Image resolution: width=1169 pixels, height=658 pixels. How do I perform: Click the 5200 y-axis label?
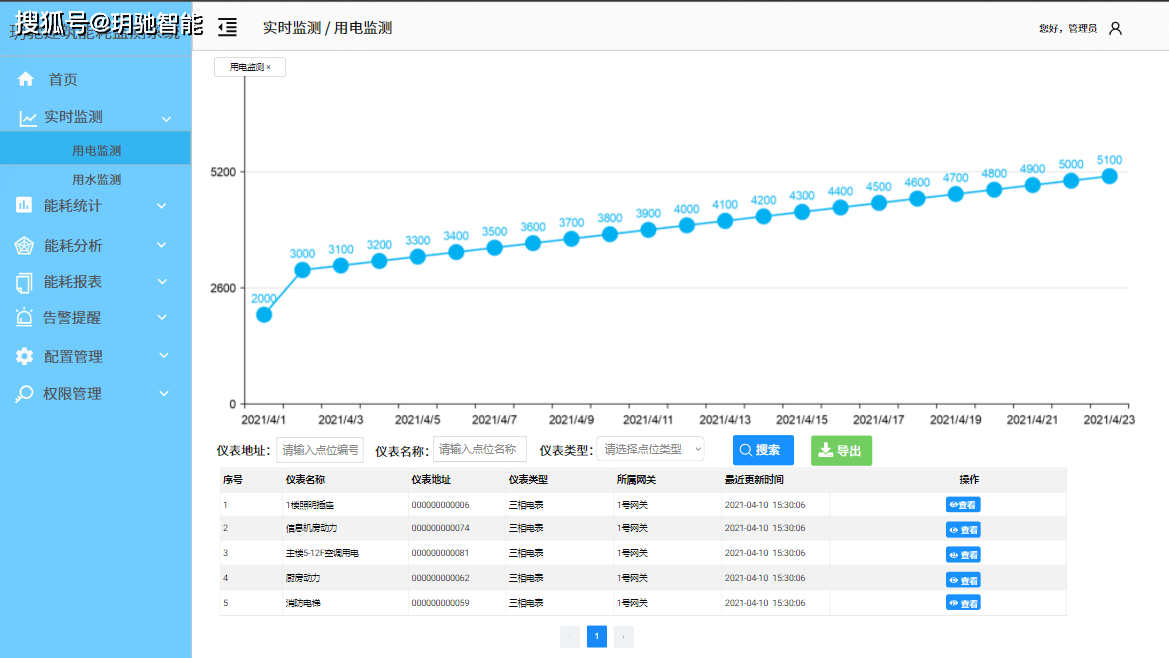pos(223,172)
